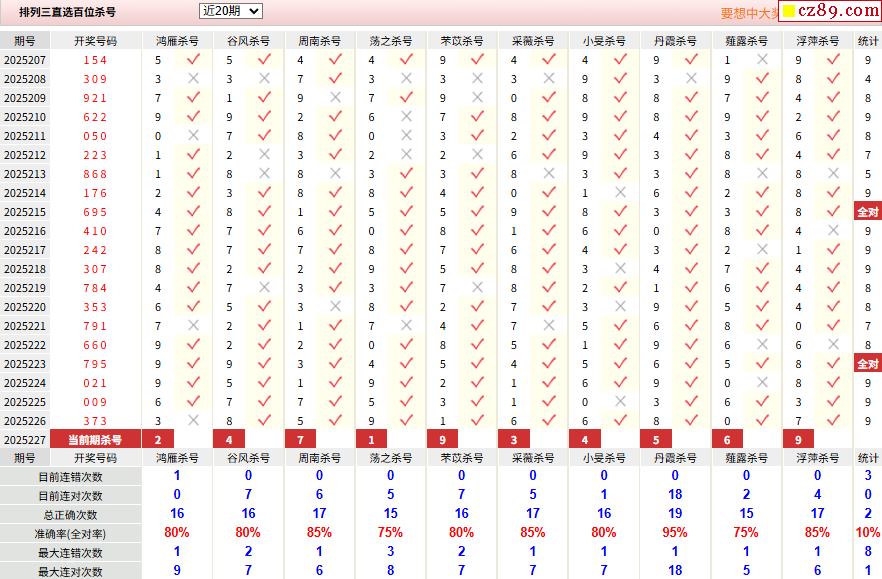Click the 谷风杀号 X mark in row 2025212

point(264,154)
